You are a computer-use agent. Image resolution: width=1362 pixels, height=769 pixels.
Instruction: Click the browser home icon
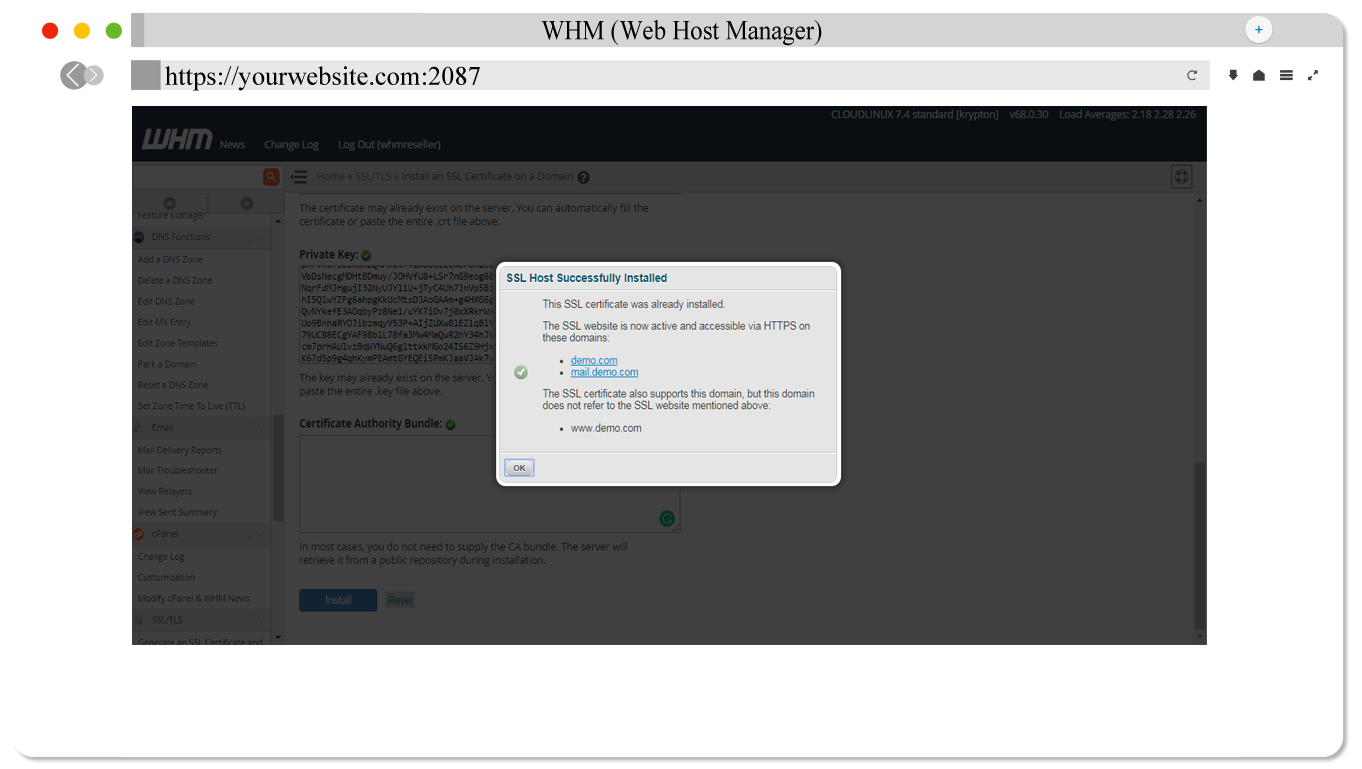(x=1259, y=75)
